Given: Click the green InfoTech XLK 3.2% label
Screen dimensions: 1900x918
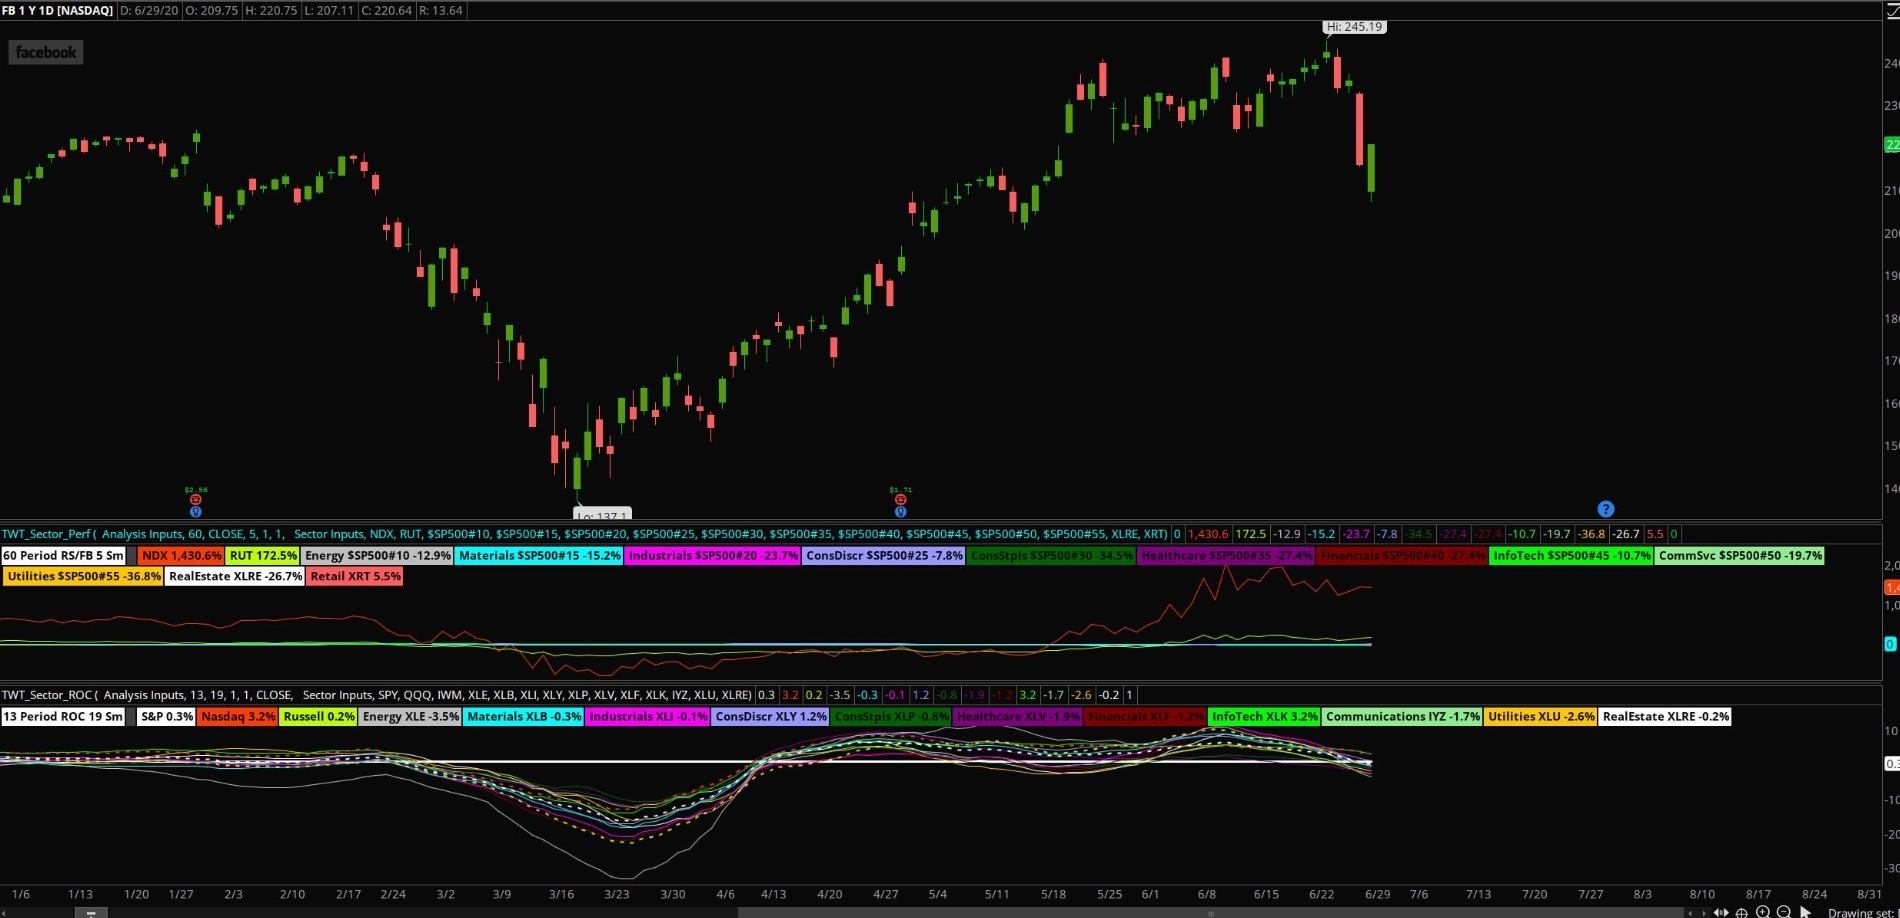Looking at the screenshot, I should click(1264, 717).
